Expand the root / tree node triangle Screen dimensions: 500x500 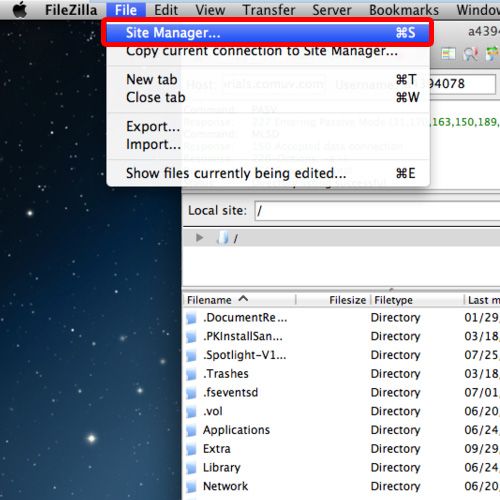pyautogui.click(x=200, y=238)
